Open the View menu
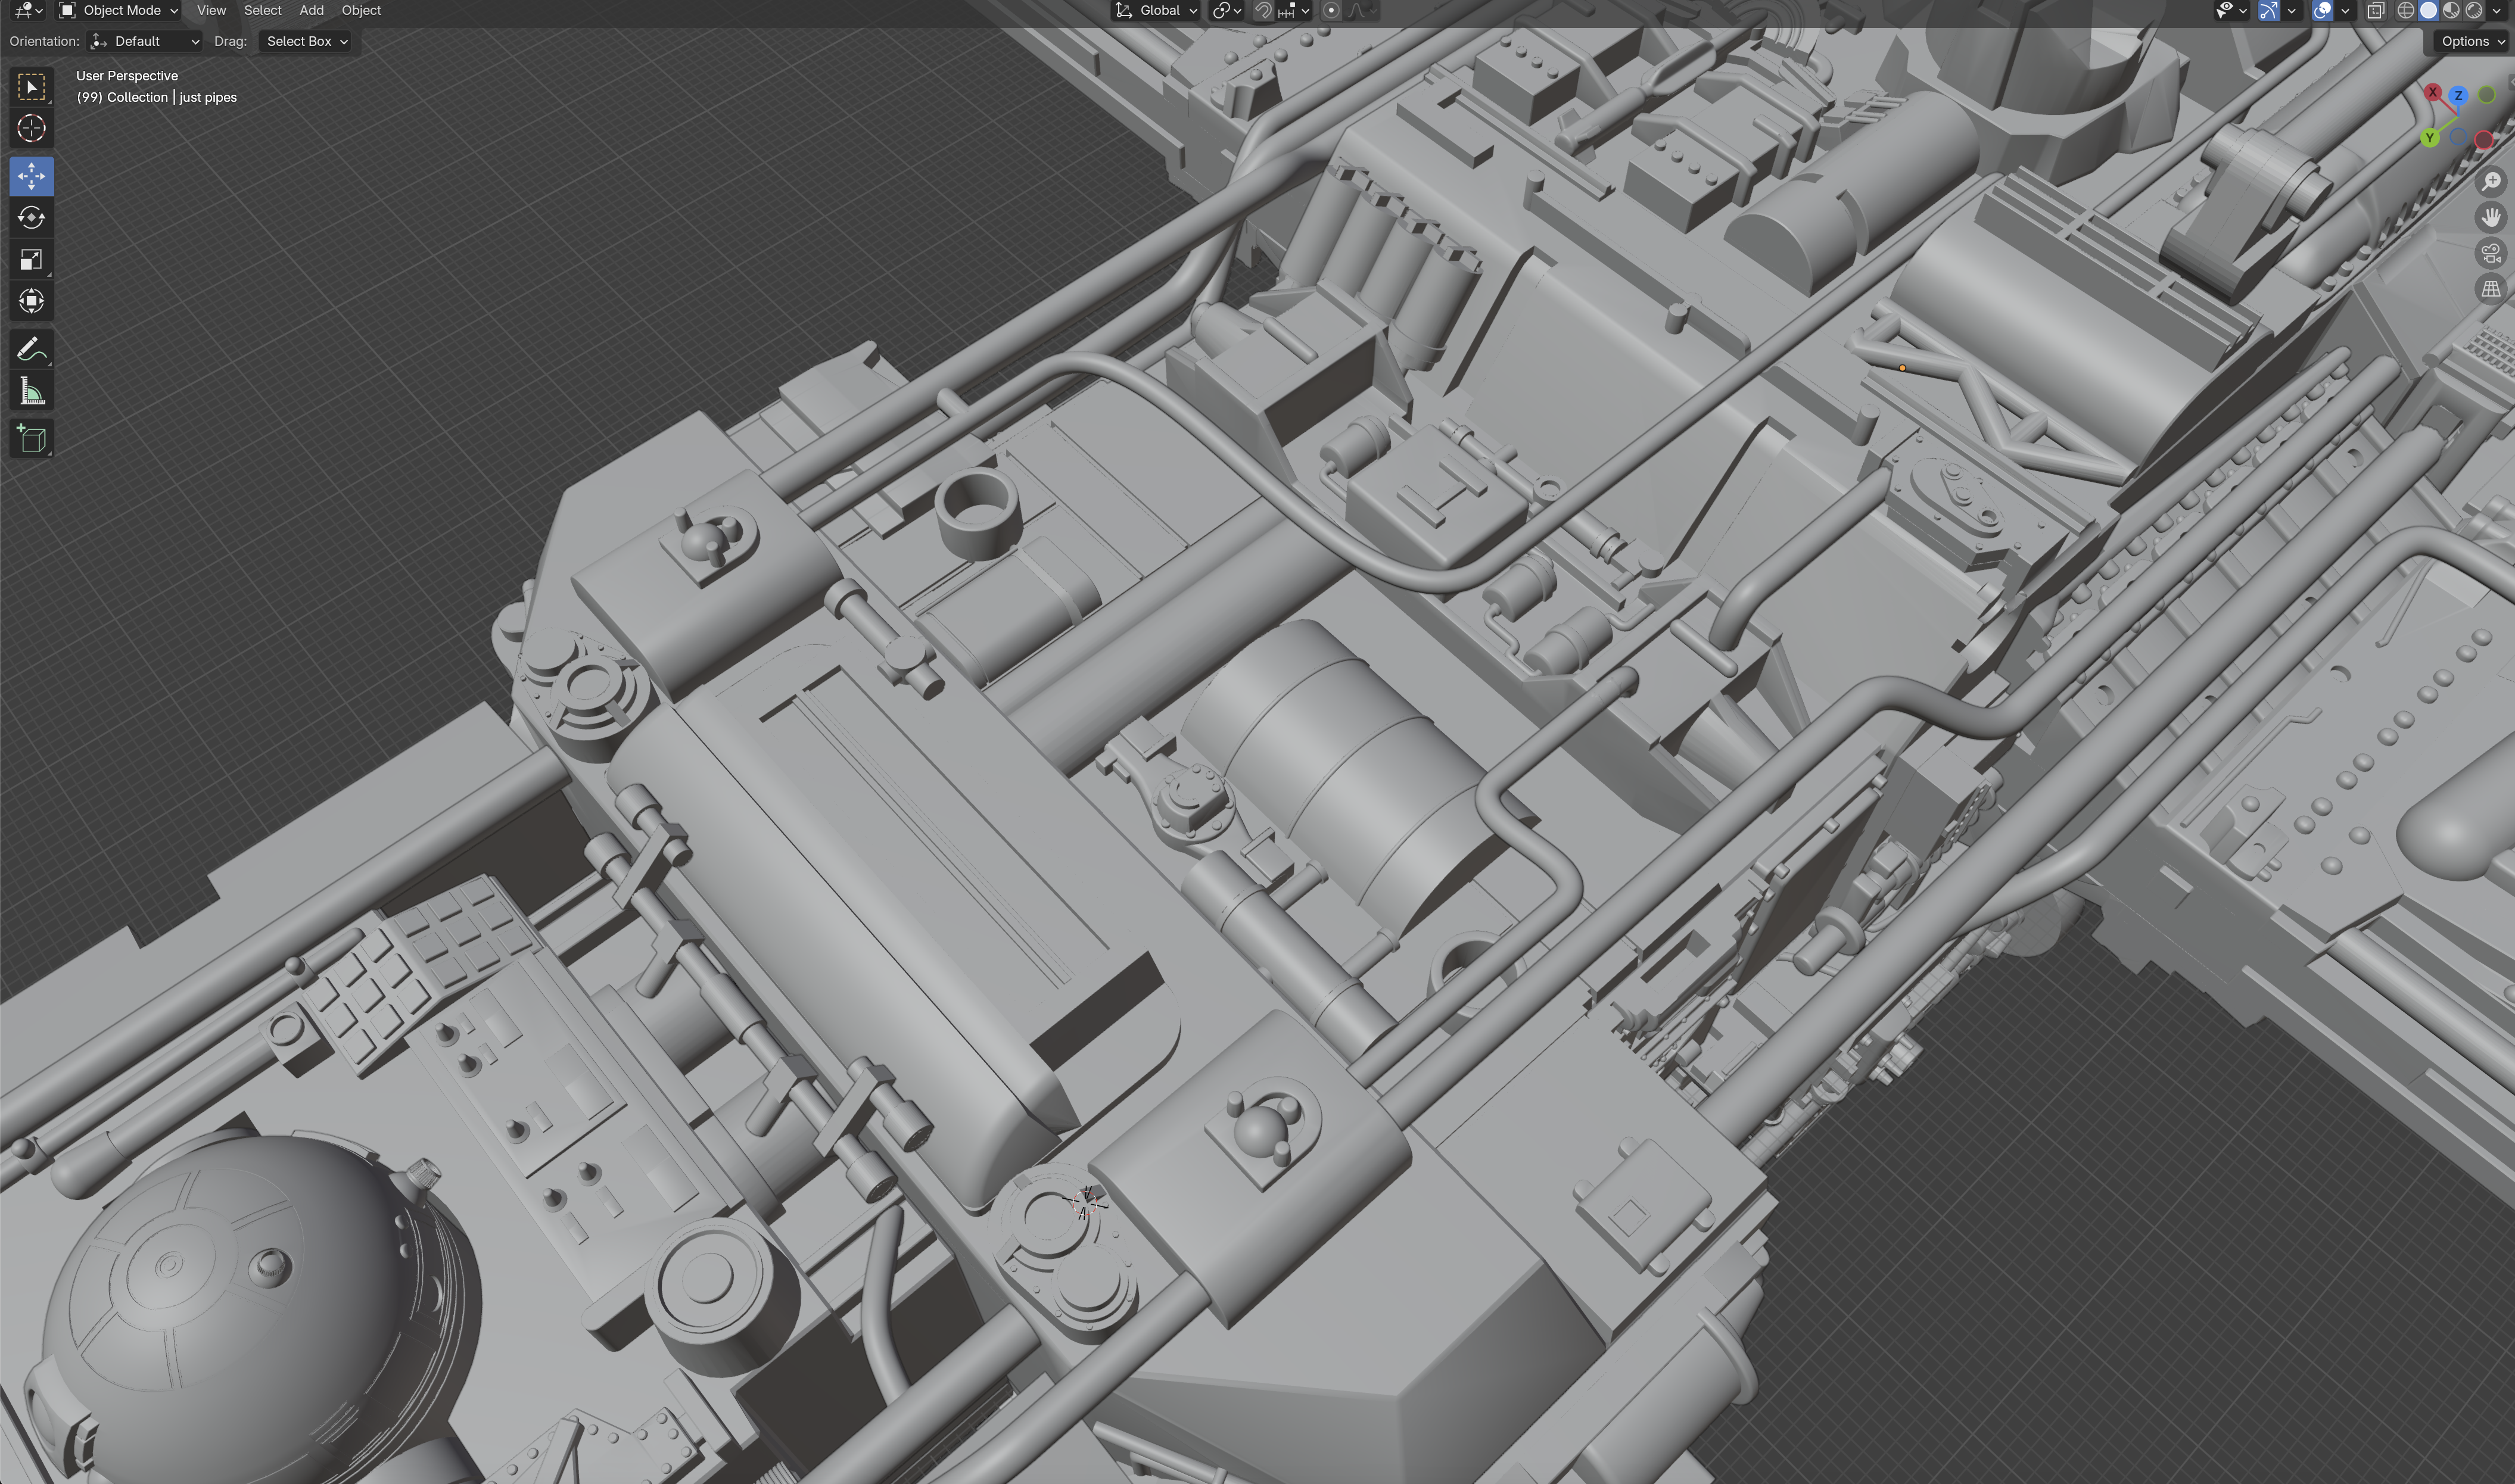2515x1484 pixels. tap(211, 10)
